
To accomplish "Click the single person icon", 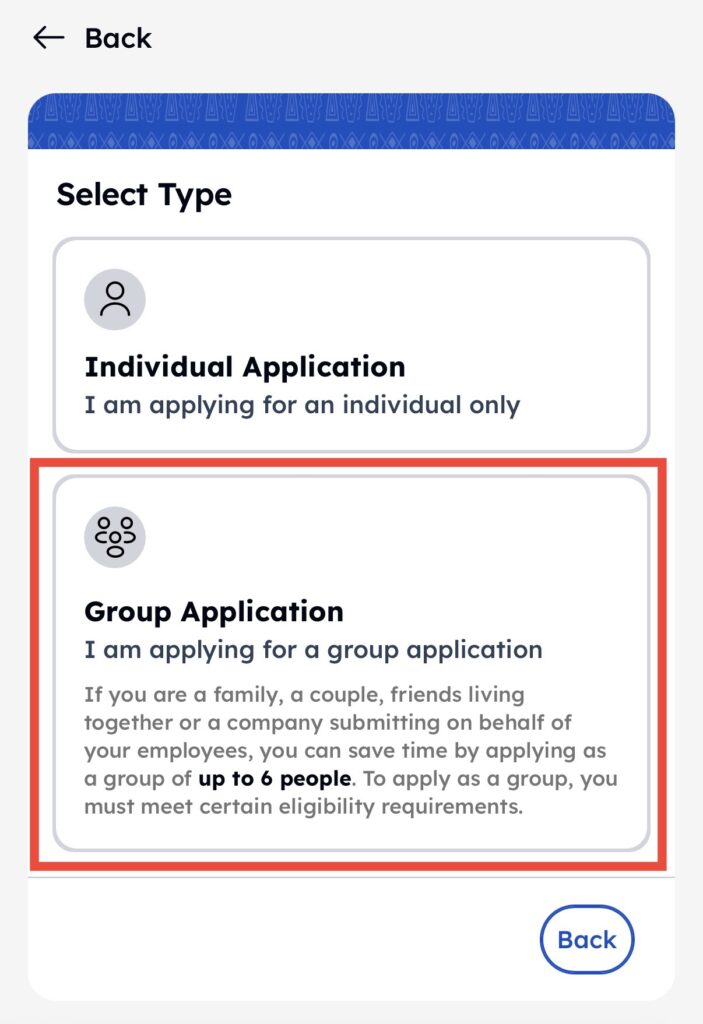I will point(115,299).
